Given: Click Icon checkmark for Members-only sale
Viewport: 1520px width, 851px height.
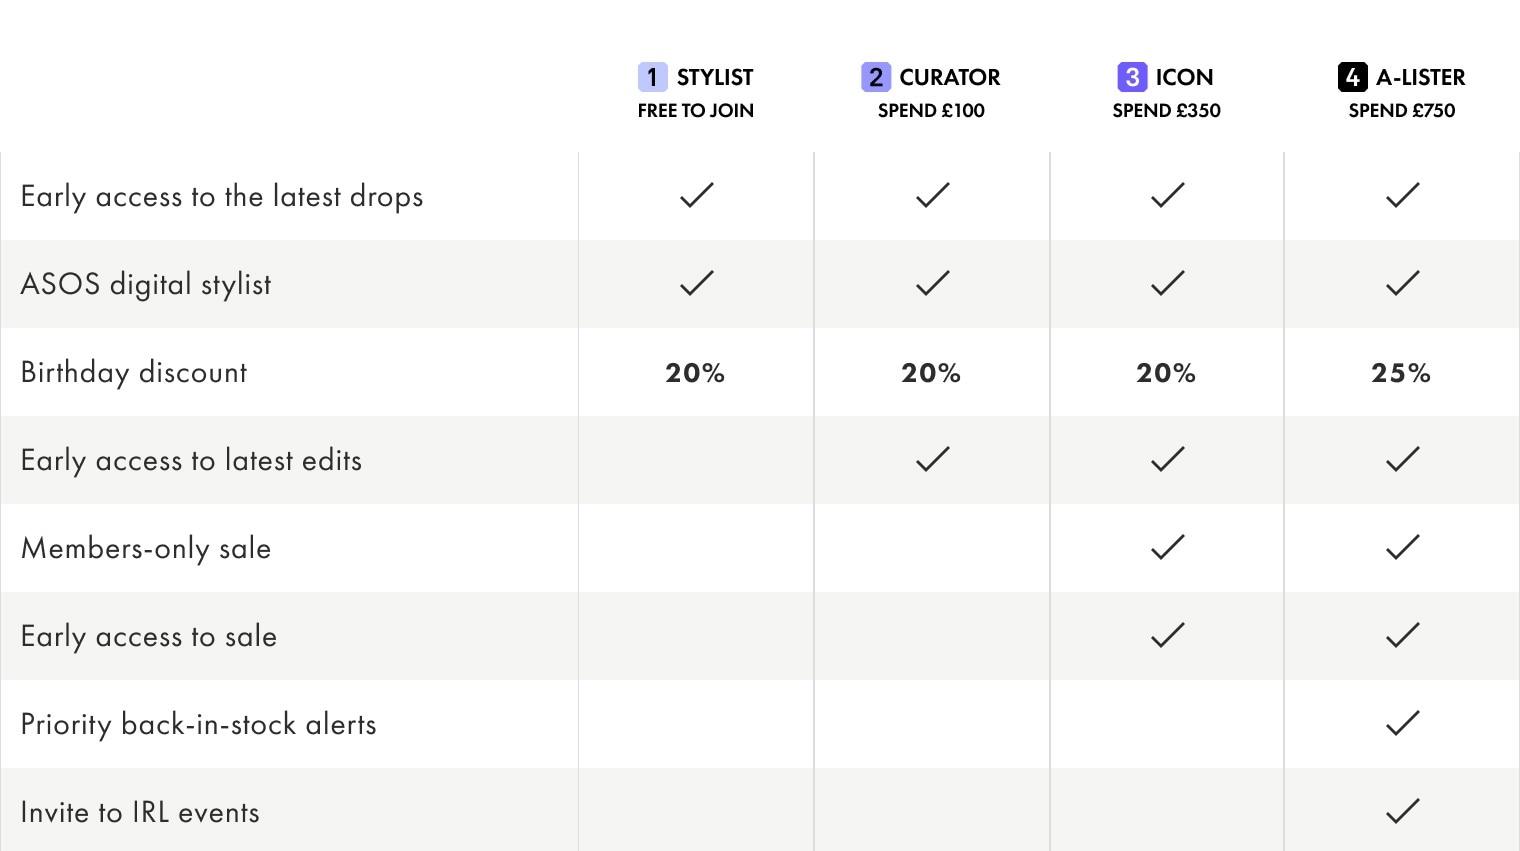Looking at the screenshot, I should pyautogui.click(x=1167, y=547).
